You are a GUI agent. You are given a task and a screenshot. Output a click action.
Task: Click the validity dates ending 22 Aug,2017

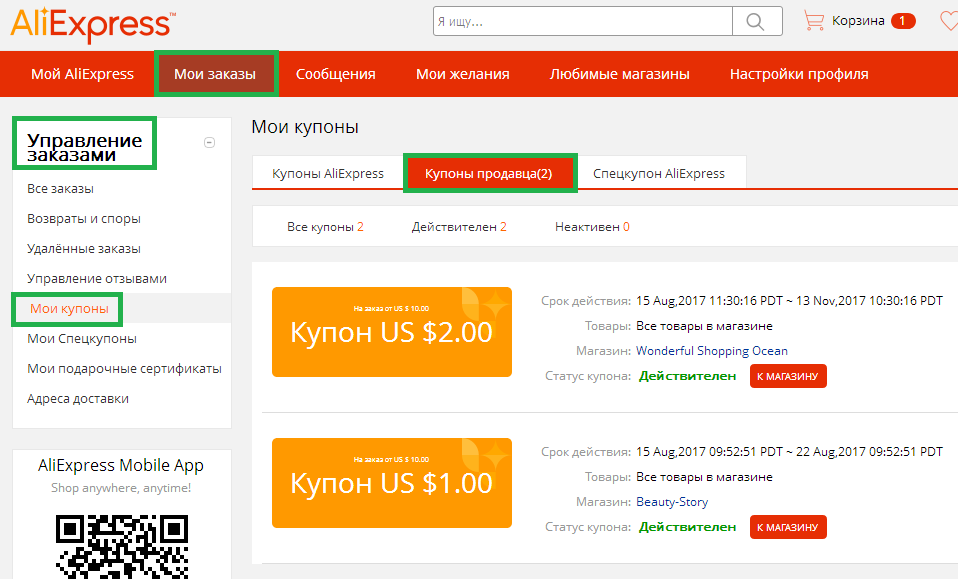tap(789, 451)
